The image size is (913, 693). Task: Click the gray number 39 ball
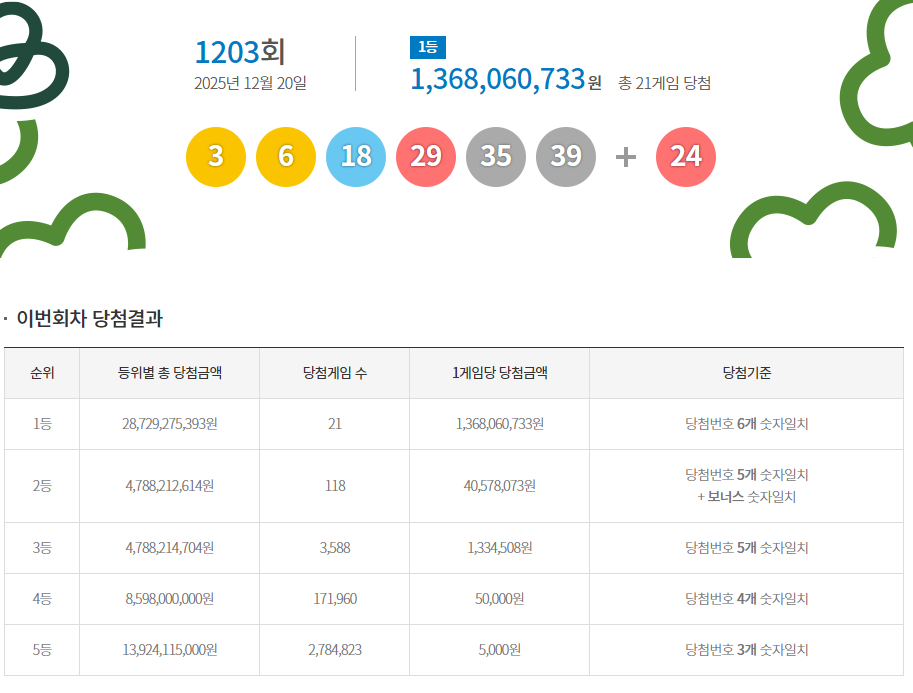pos(566,157)
